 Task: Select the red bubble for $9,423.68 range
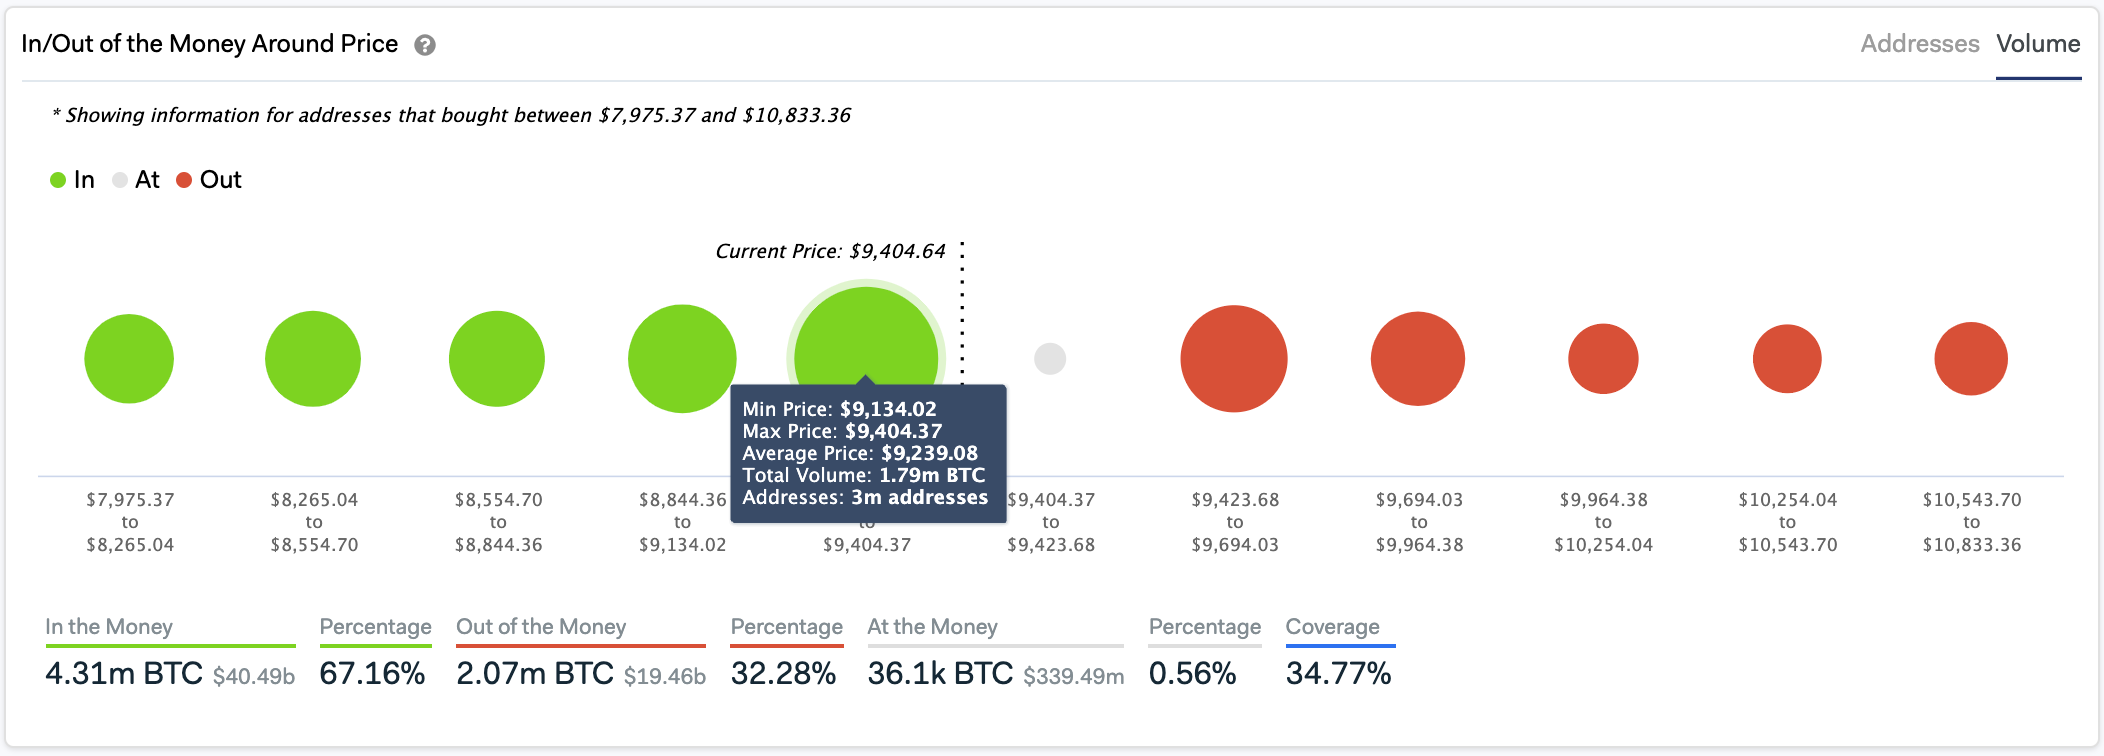tap(1234, 357)
